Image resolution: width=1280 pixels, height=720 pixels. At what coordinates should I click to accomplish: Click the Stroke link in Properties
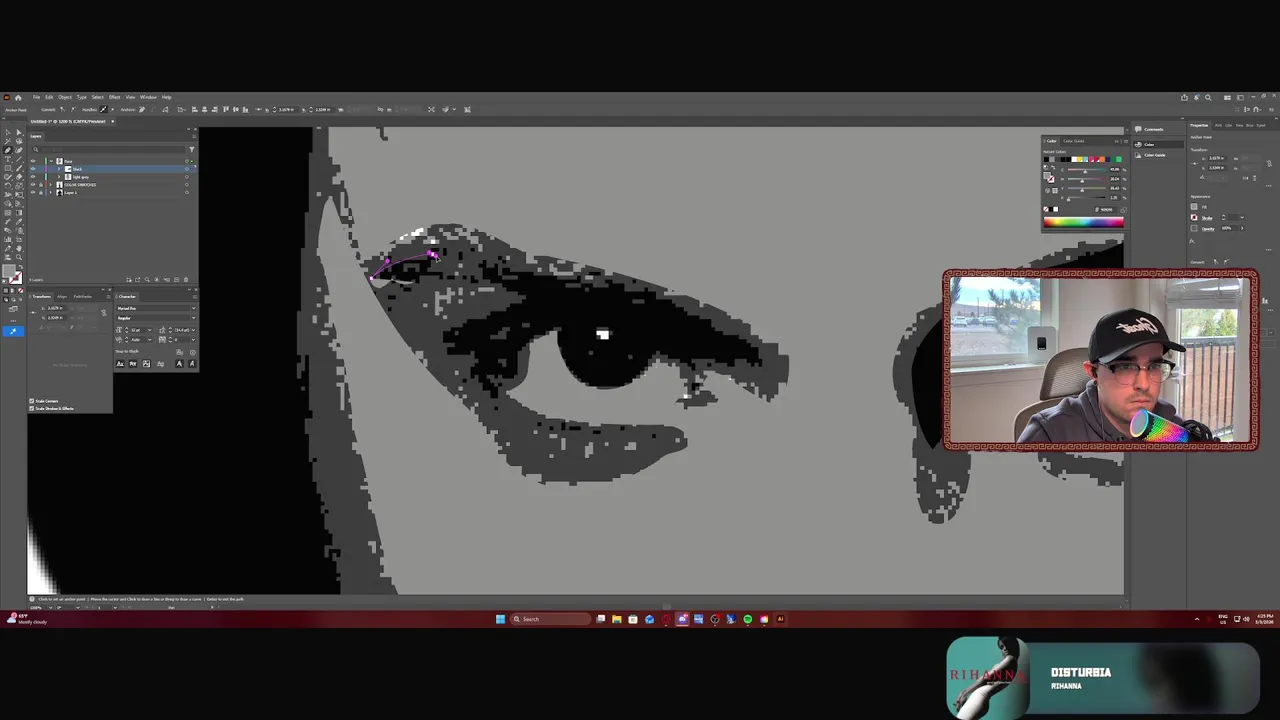1207,218
